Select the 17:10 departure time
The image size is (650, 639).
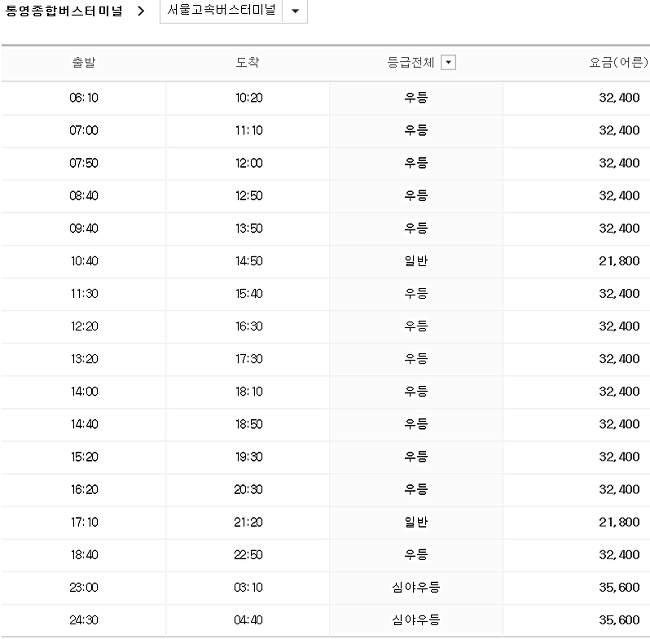[x=84, y=522]
